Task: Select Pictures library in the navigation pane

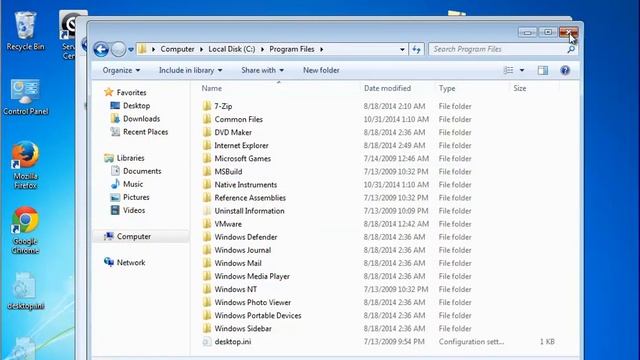Action: point(130,197)
